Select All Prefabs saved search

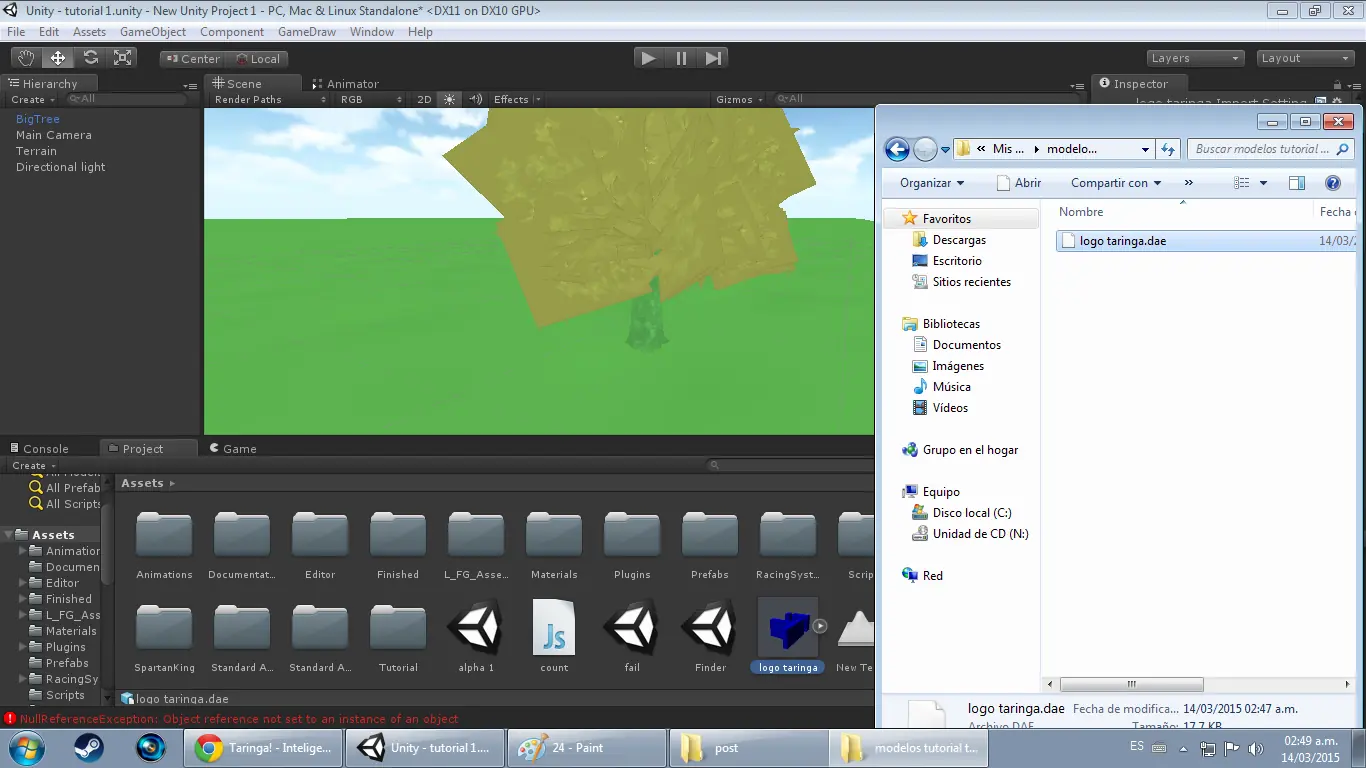(65, 488)
